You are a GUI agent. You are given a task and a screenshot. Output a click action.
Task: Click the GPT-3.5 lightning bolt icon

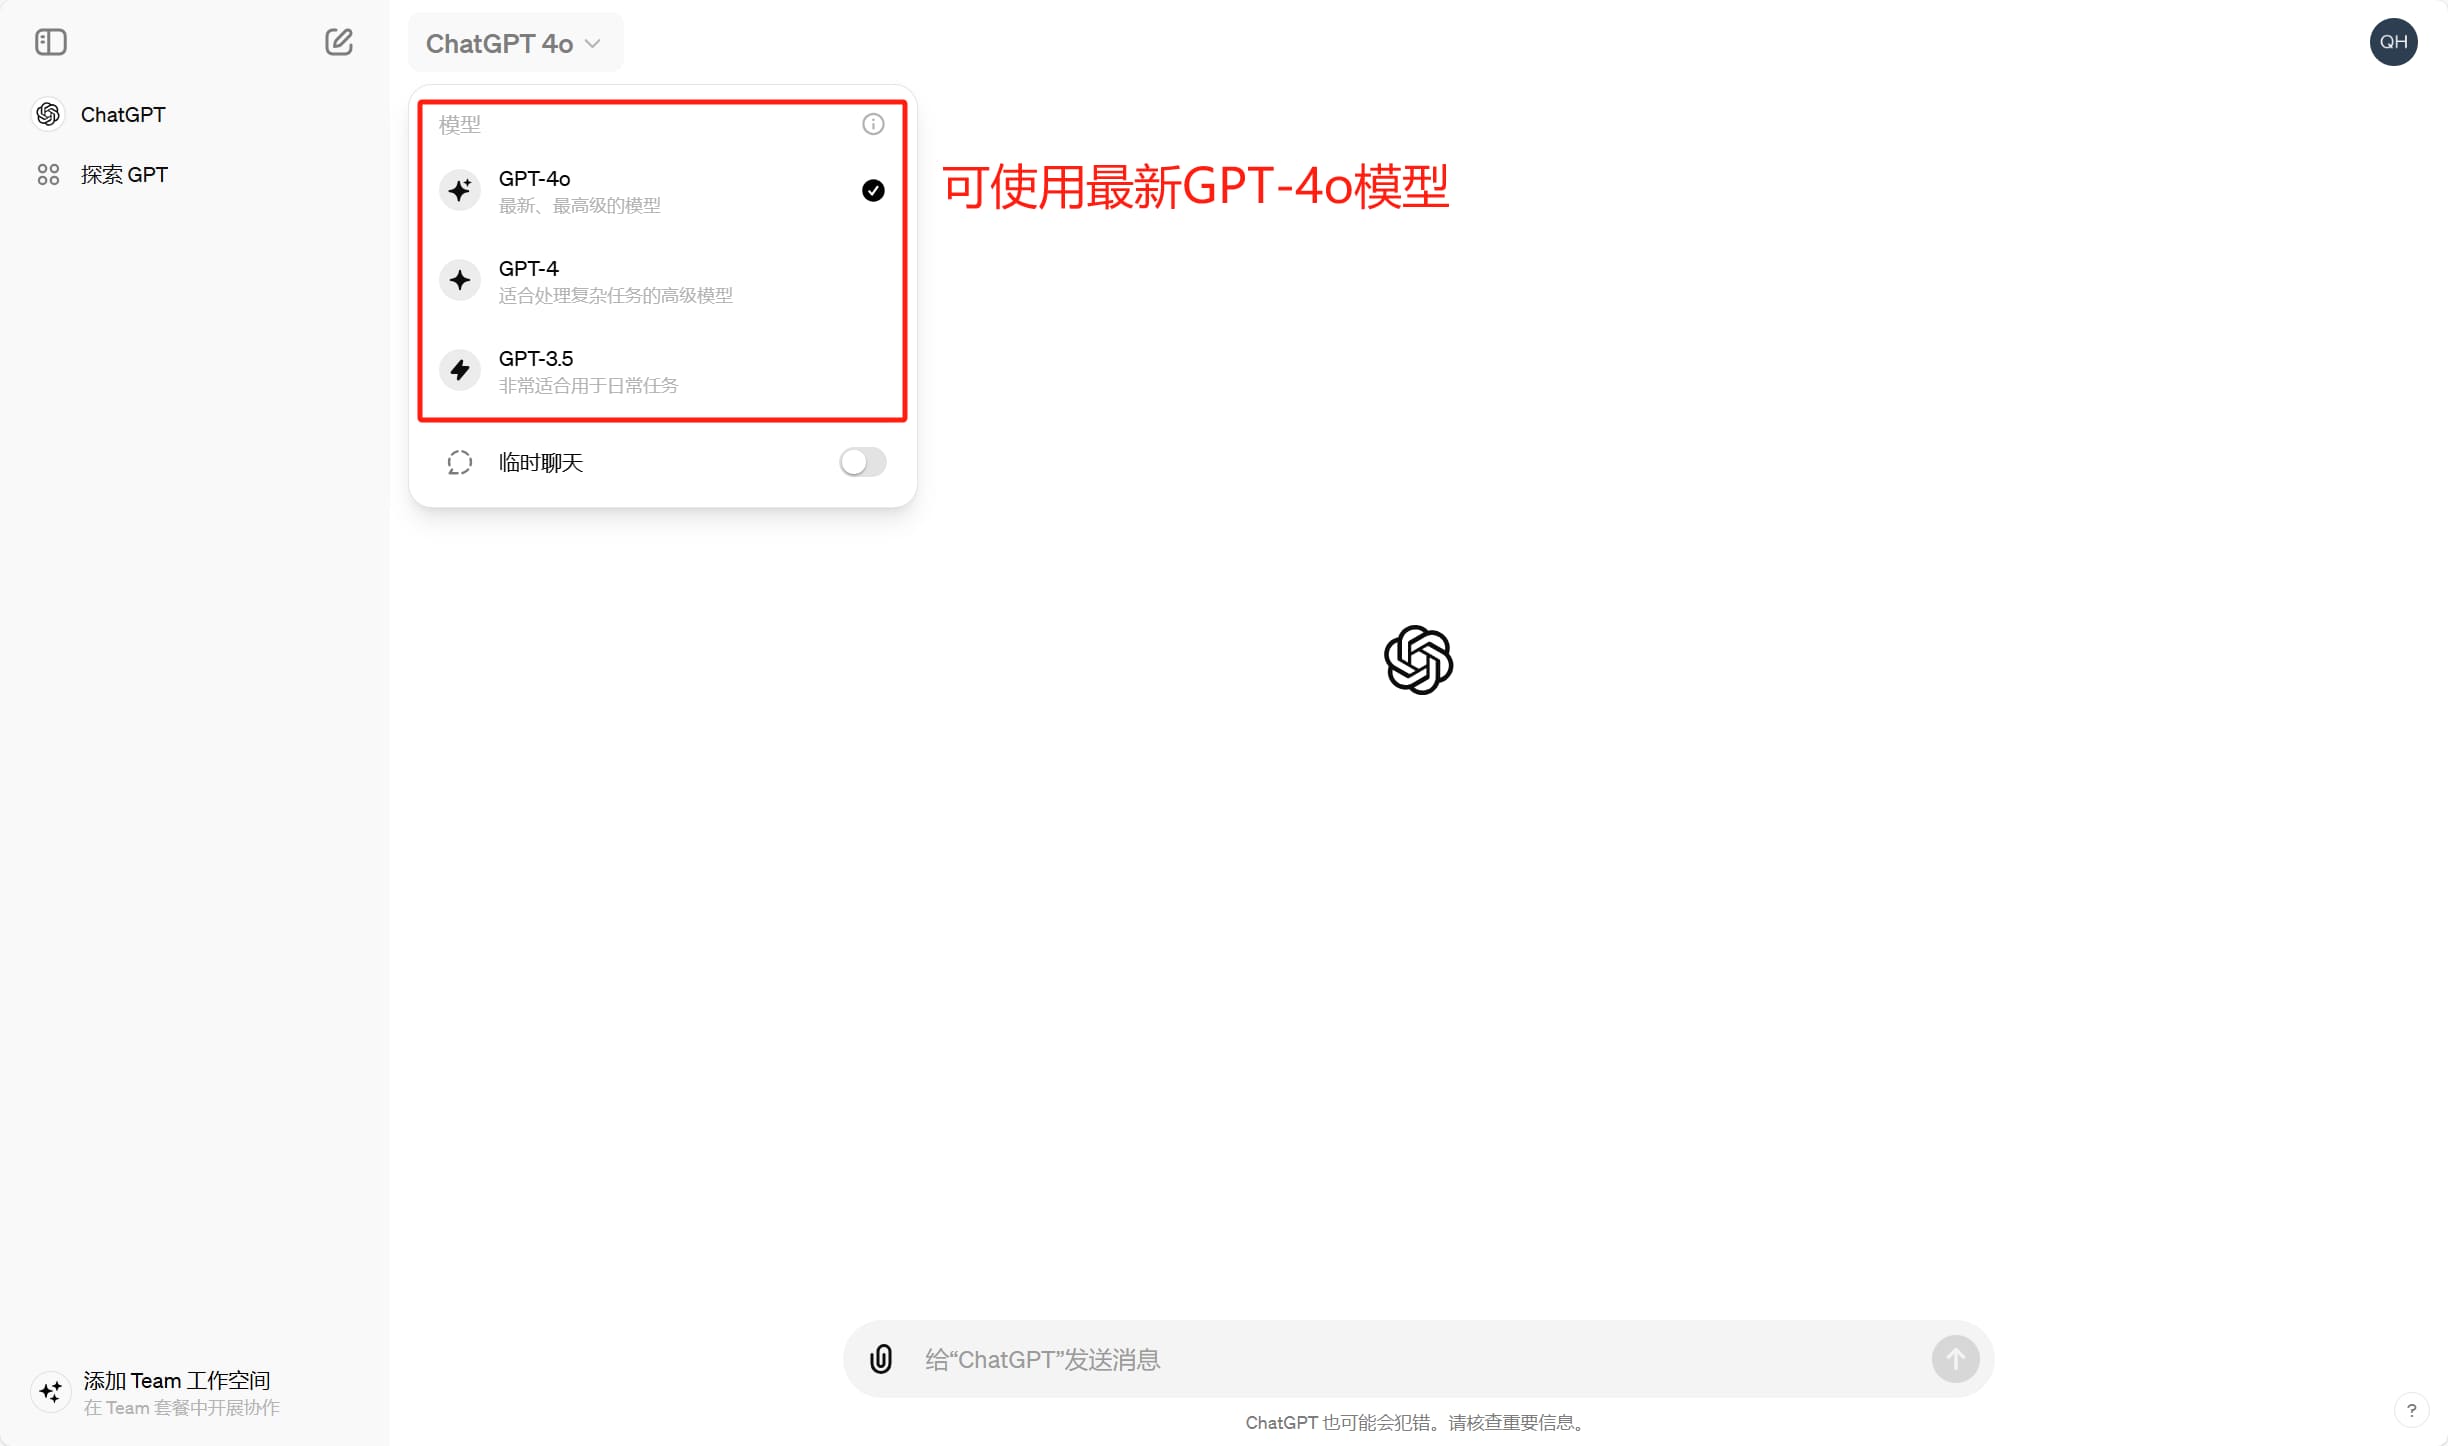click(x=460, y=370)
